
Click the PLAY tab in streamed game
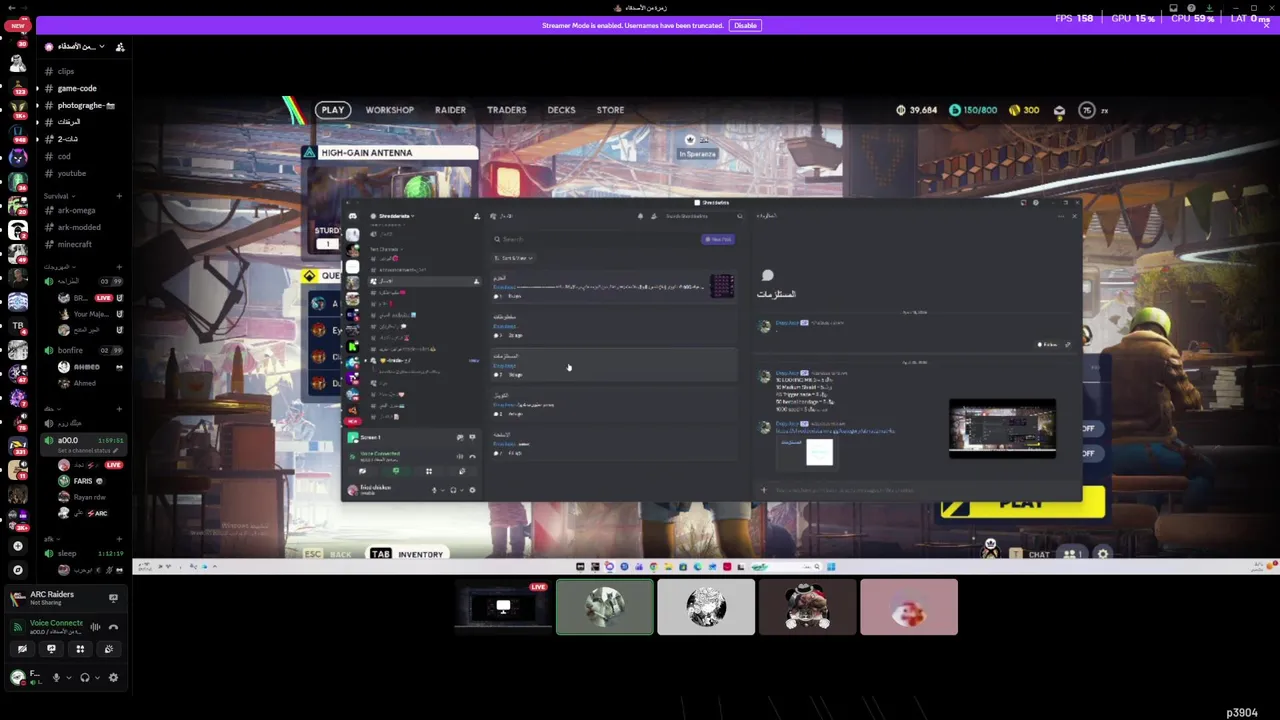(x=333, y=110)
